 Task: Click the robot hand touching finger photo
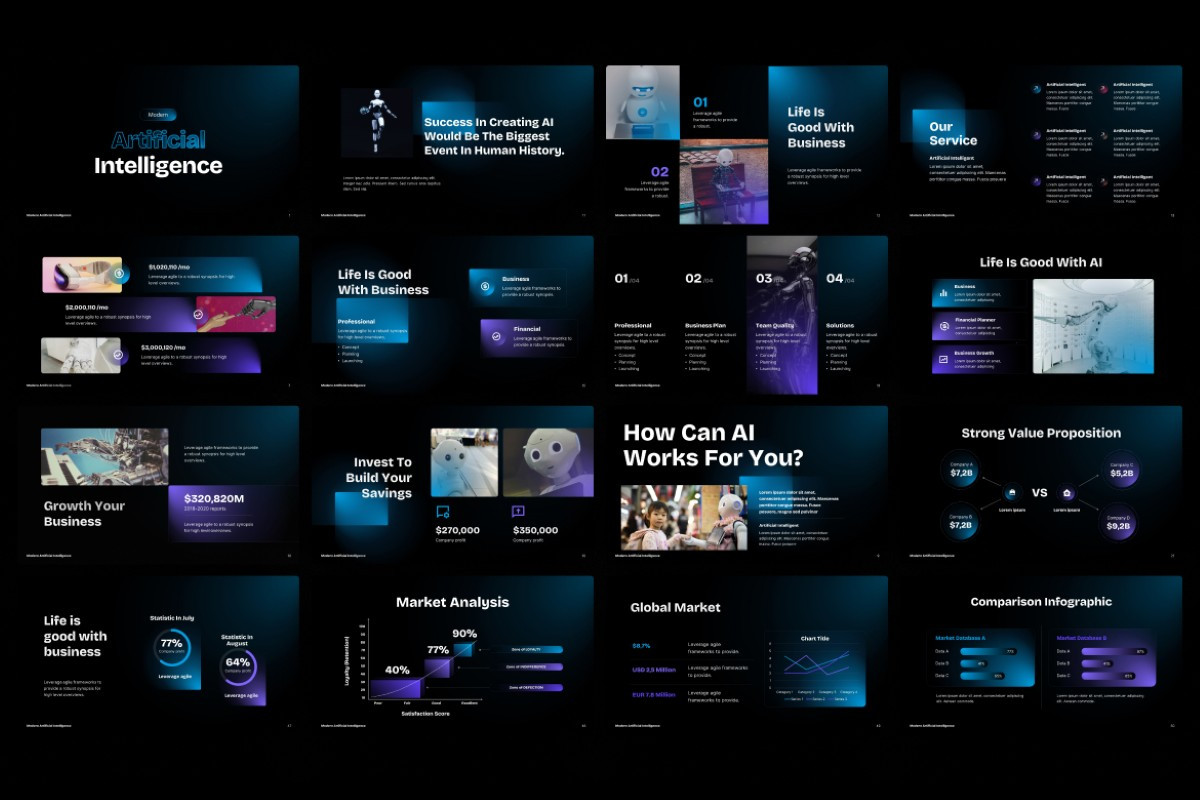click(x=236, y=314)
